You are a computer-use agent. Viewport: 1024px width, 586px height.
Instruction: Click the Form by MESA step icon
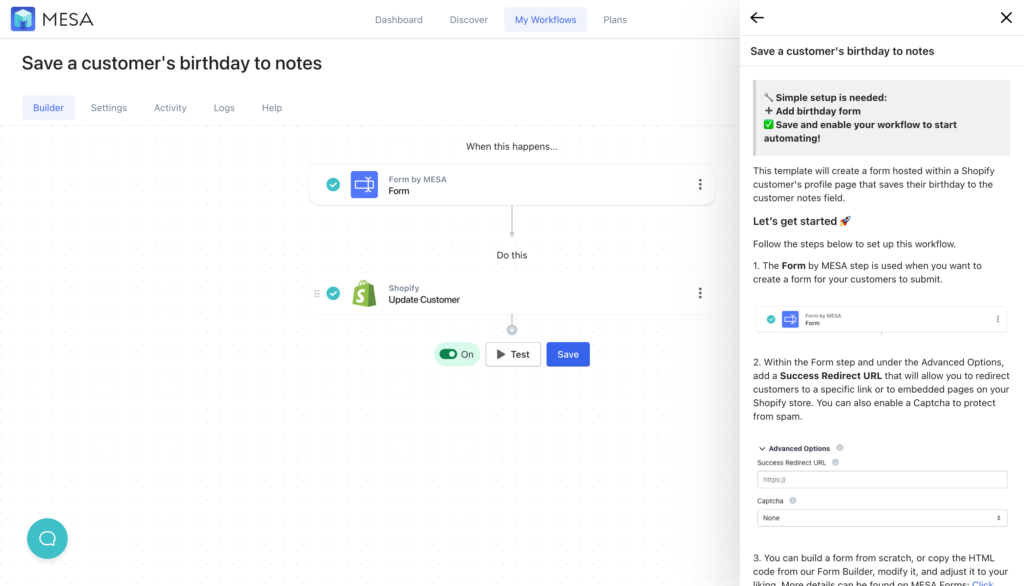(364, 184)
